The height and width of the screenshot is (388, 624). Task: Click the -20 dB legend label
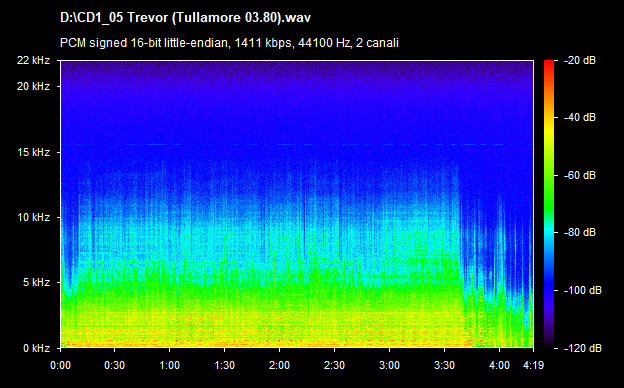click(580, 60)
